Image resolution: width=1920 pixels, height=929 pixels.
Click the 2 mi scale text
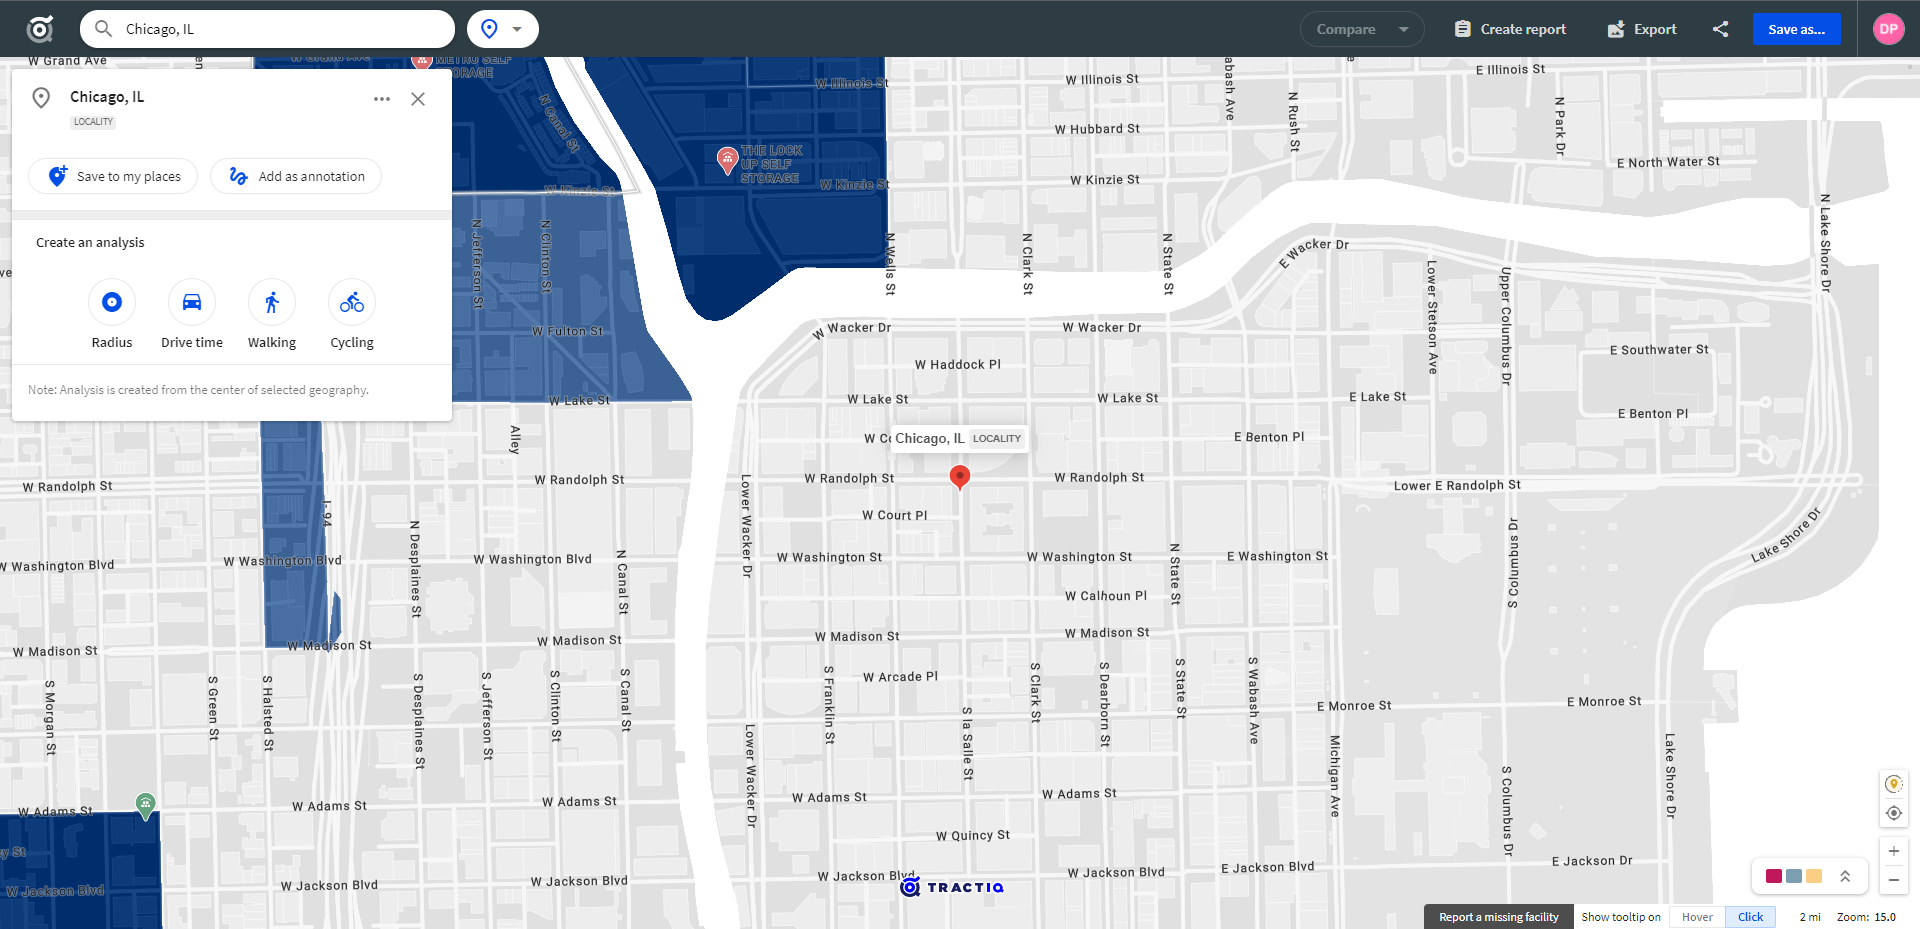[1810, 917]
